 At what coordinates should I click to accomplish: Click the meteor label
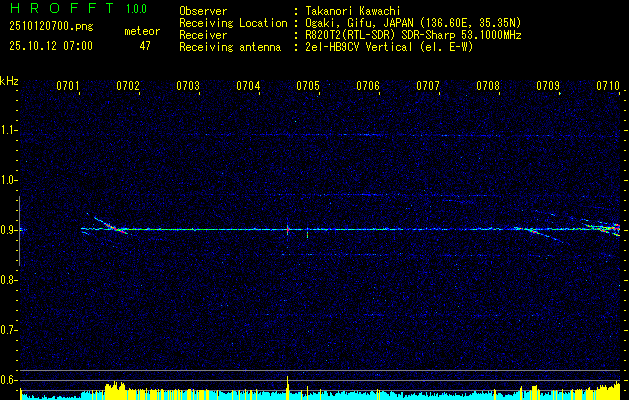[x=142, y=31]
